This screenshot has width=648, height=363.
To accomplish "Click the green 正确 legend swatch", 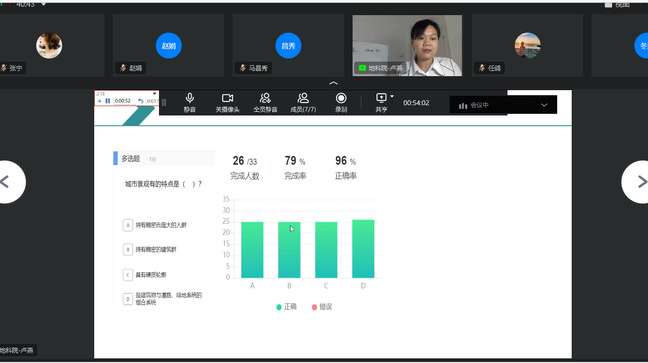I will tap(279, 307).
